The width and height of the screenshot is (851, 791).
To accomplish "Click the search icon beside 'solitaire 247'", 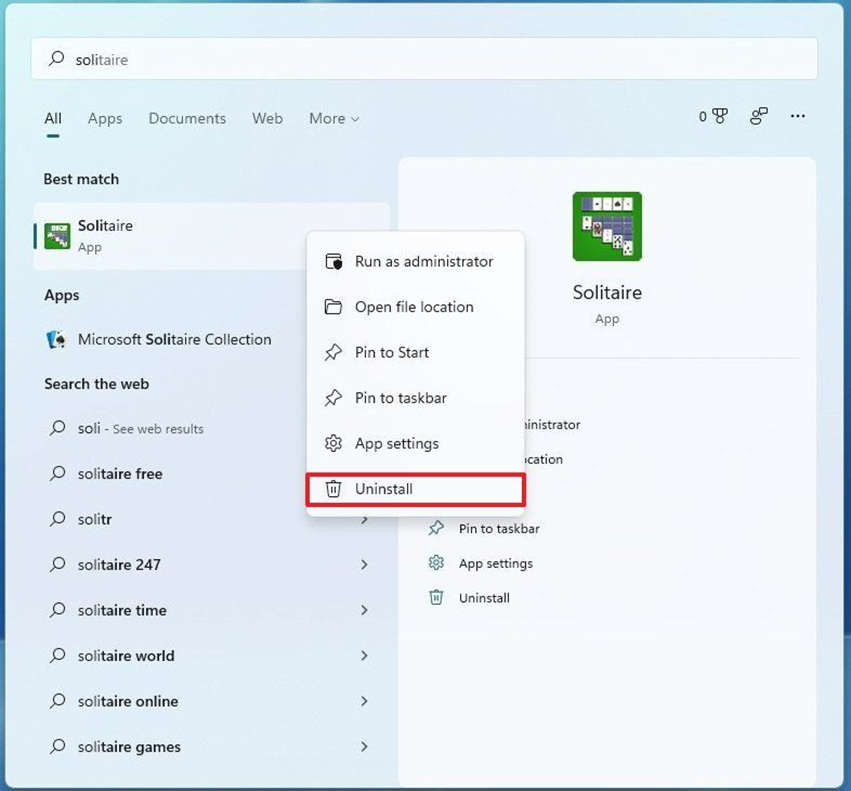I will [x=58, y=565].
